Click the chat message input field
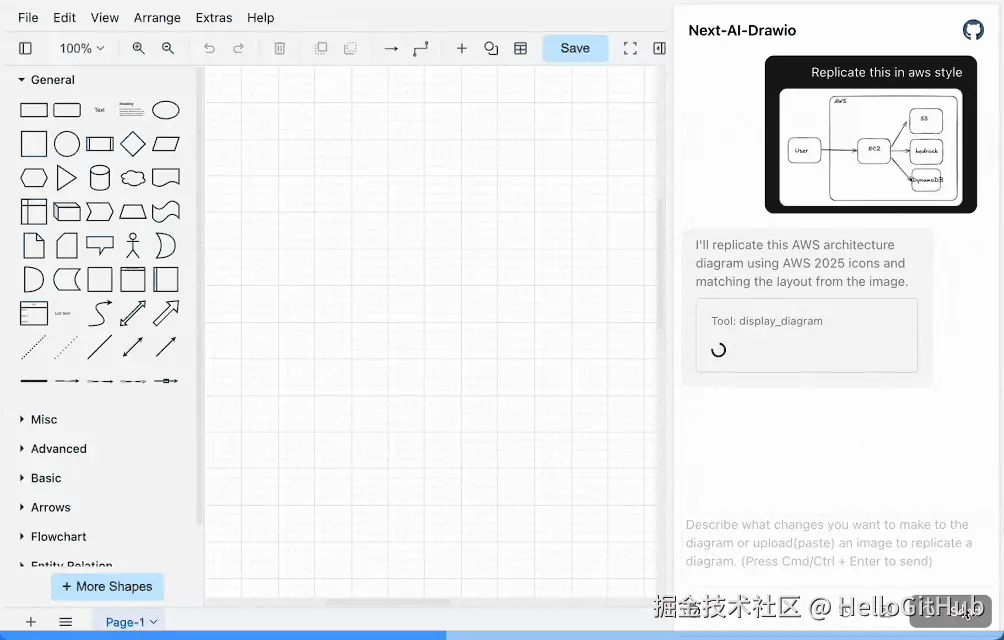The width and height of the screenshot is (1004, 640). point(828,543)
